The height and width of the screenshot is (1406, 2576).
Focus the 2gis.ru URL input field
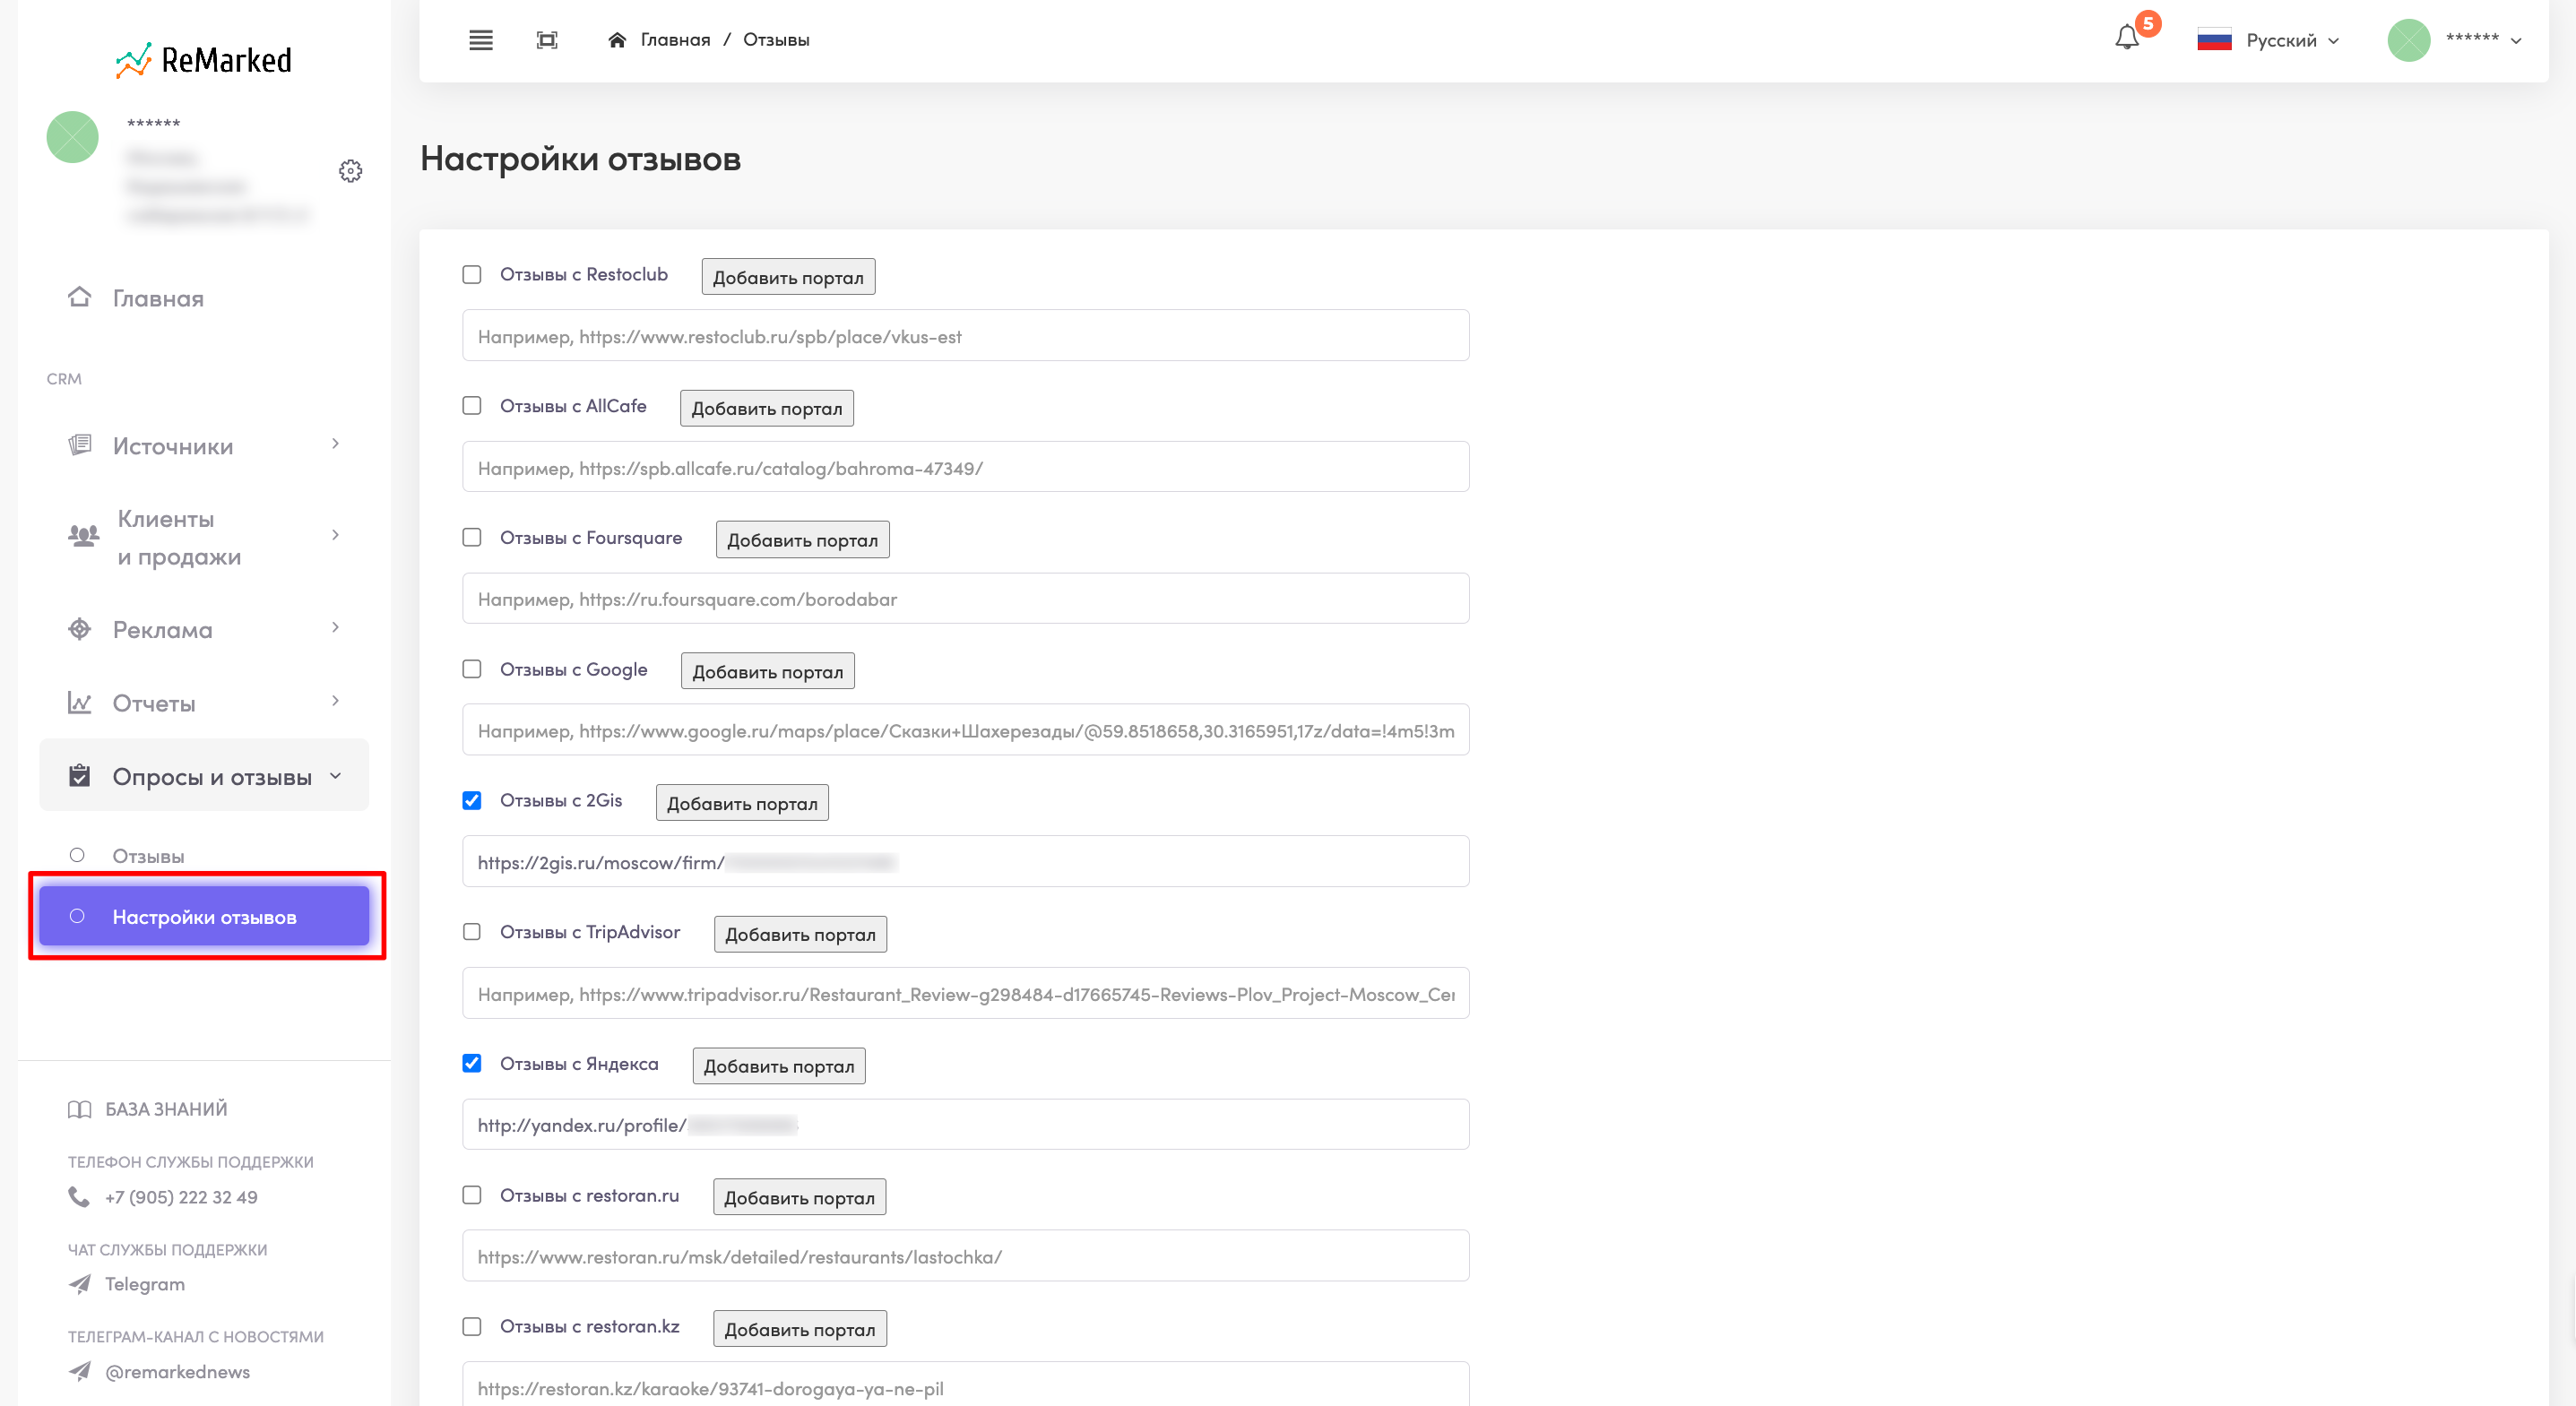pyautogui.click(x=965, y=862)
